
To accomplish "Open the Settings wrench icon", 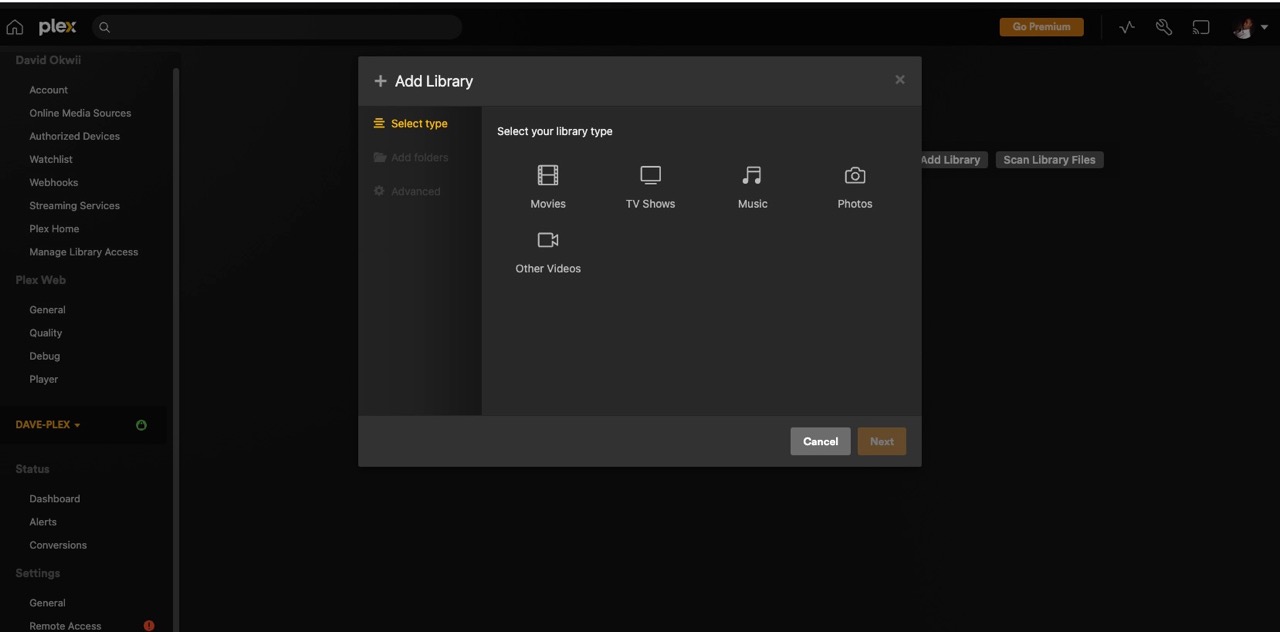I will coord(1164,27).
